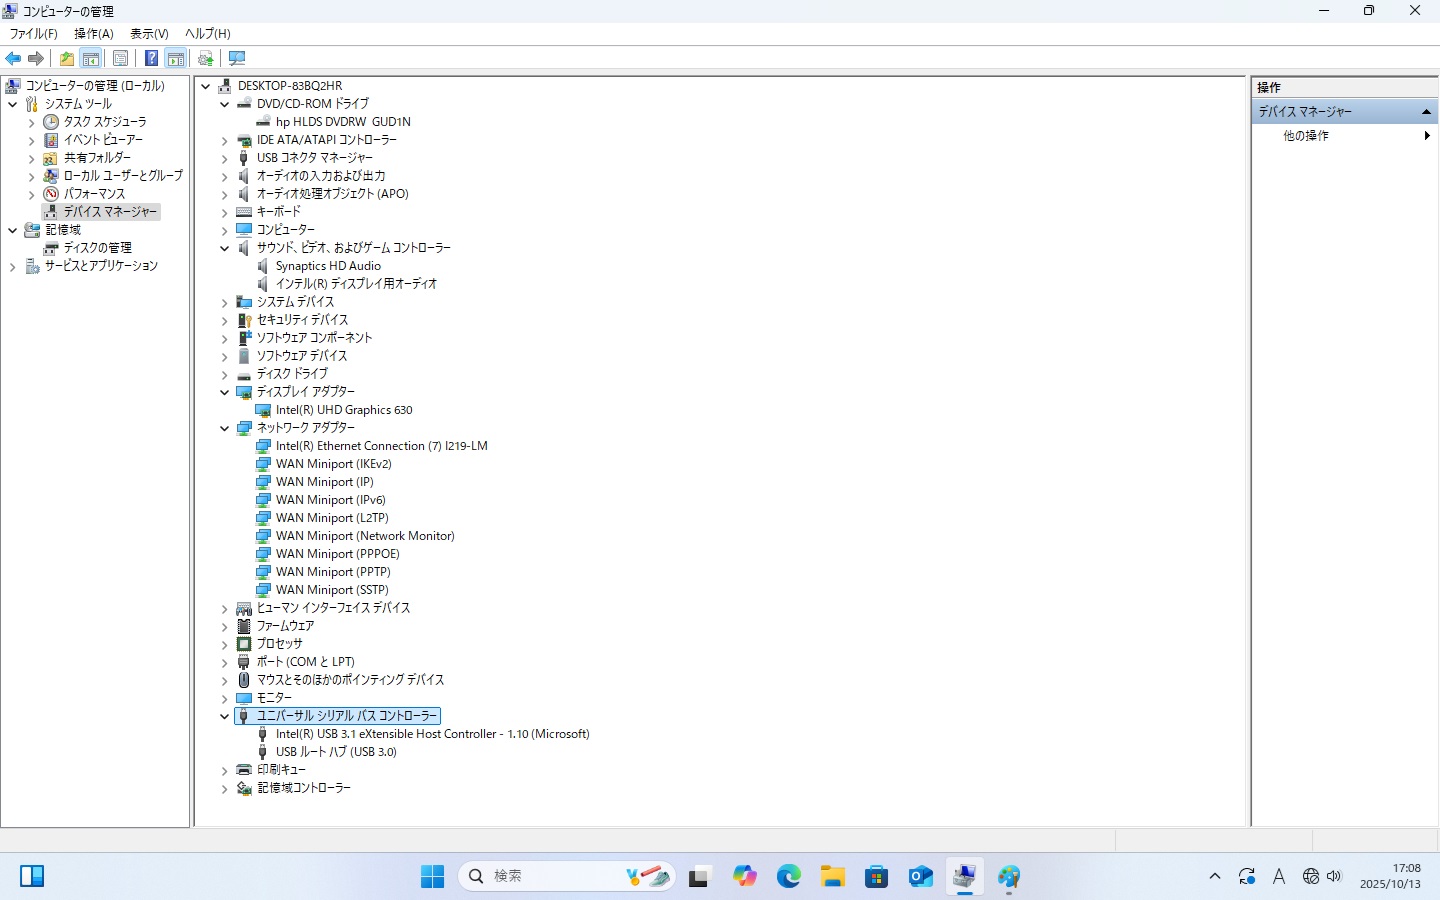Click the Update Driver toolbar icon
This screenshot has width=1440, height=900.
(x=206, y=59)
